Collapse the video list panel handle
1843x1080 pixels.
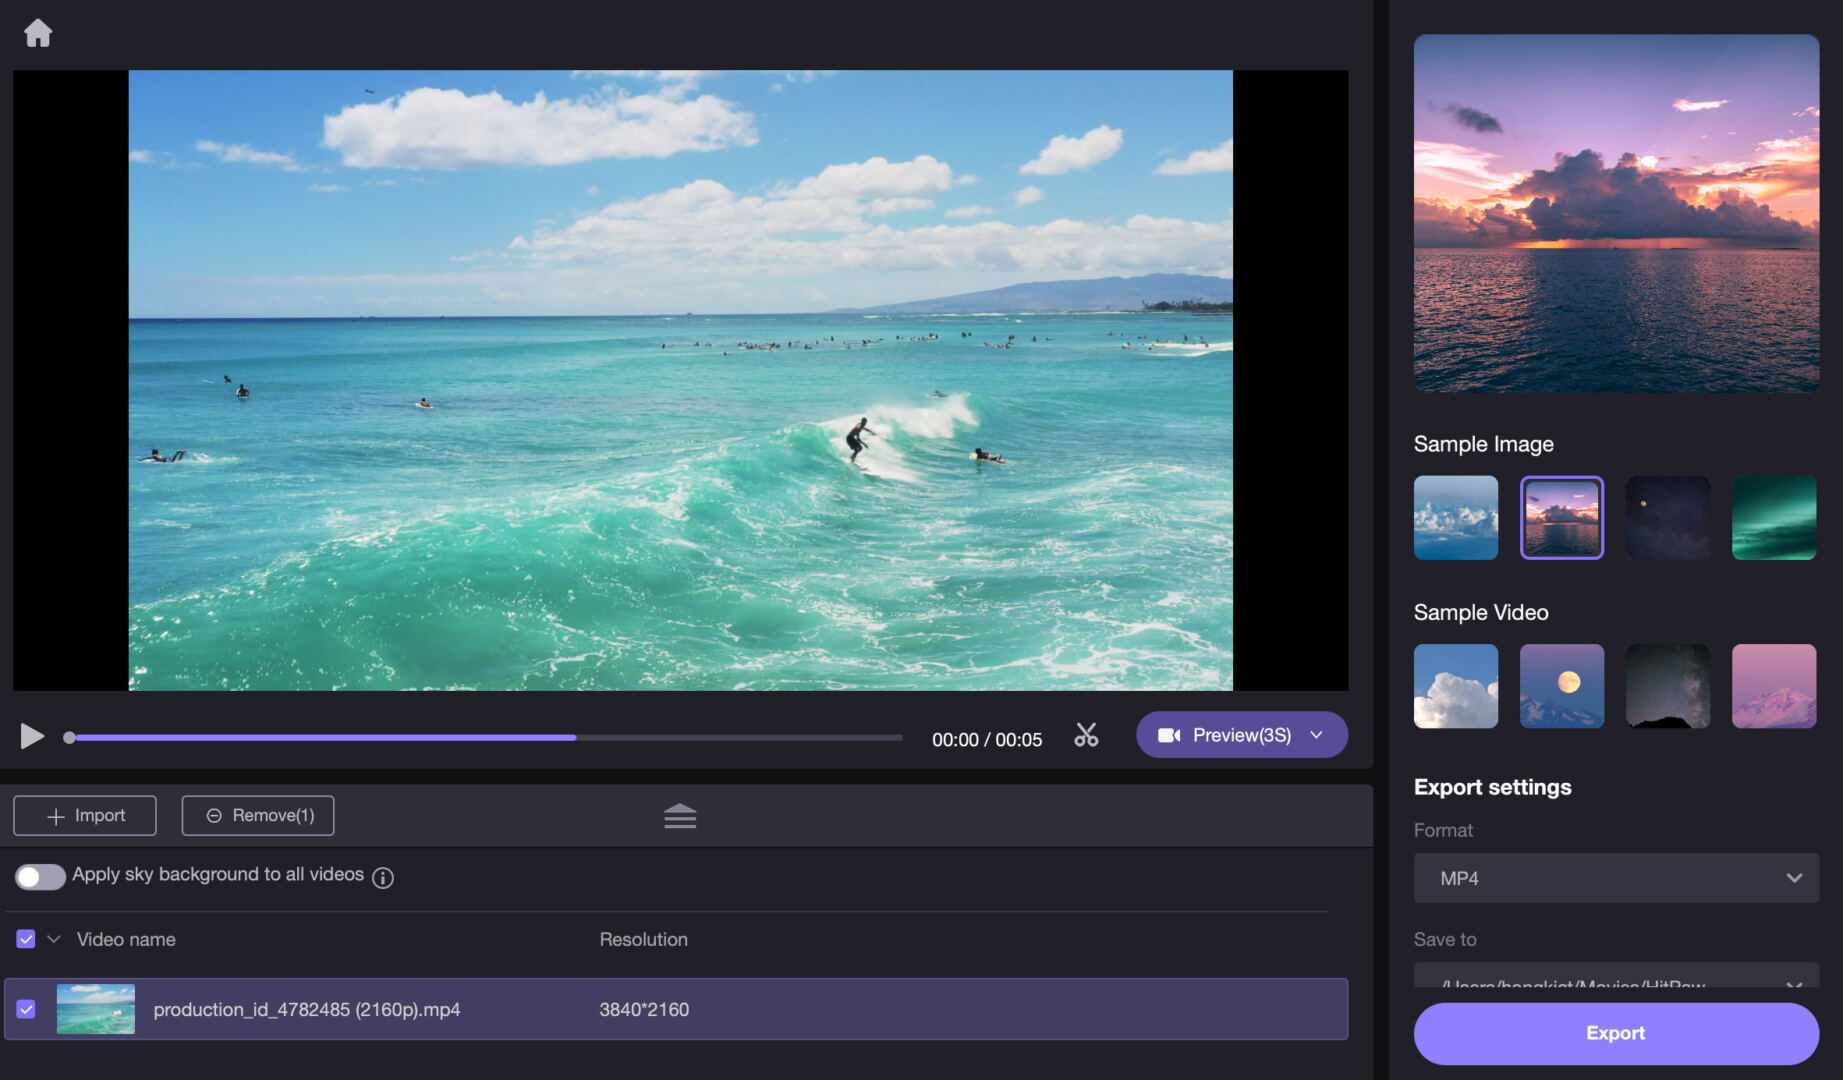click(680, 816)
